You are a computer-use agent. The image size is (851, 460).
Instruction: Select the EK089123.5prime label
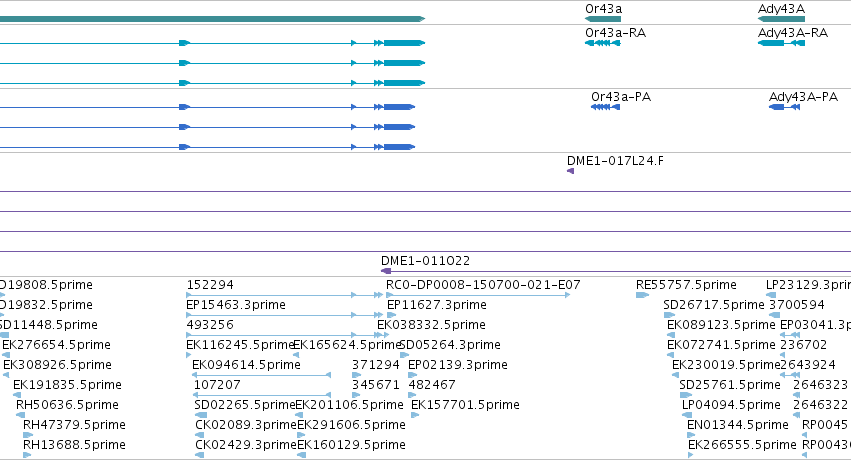[x=721, y=325]
